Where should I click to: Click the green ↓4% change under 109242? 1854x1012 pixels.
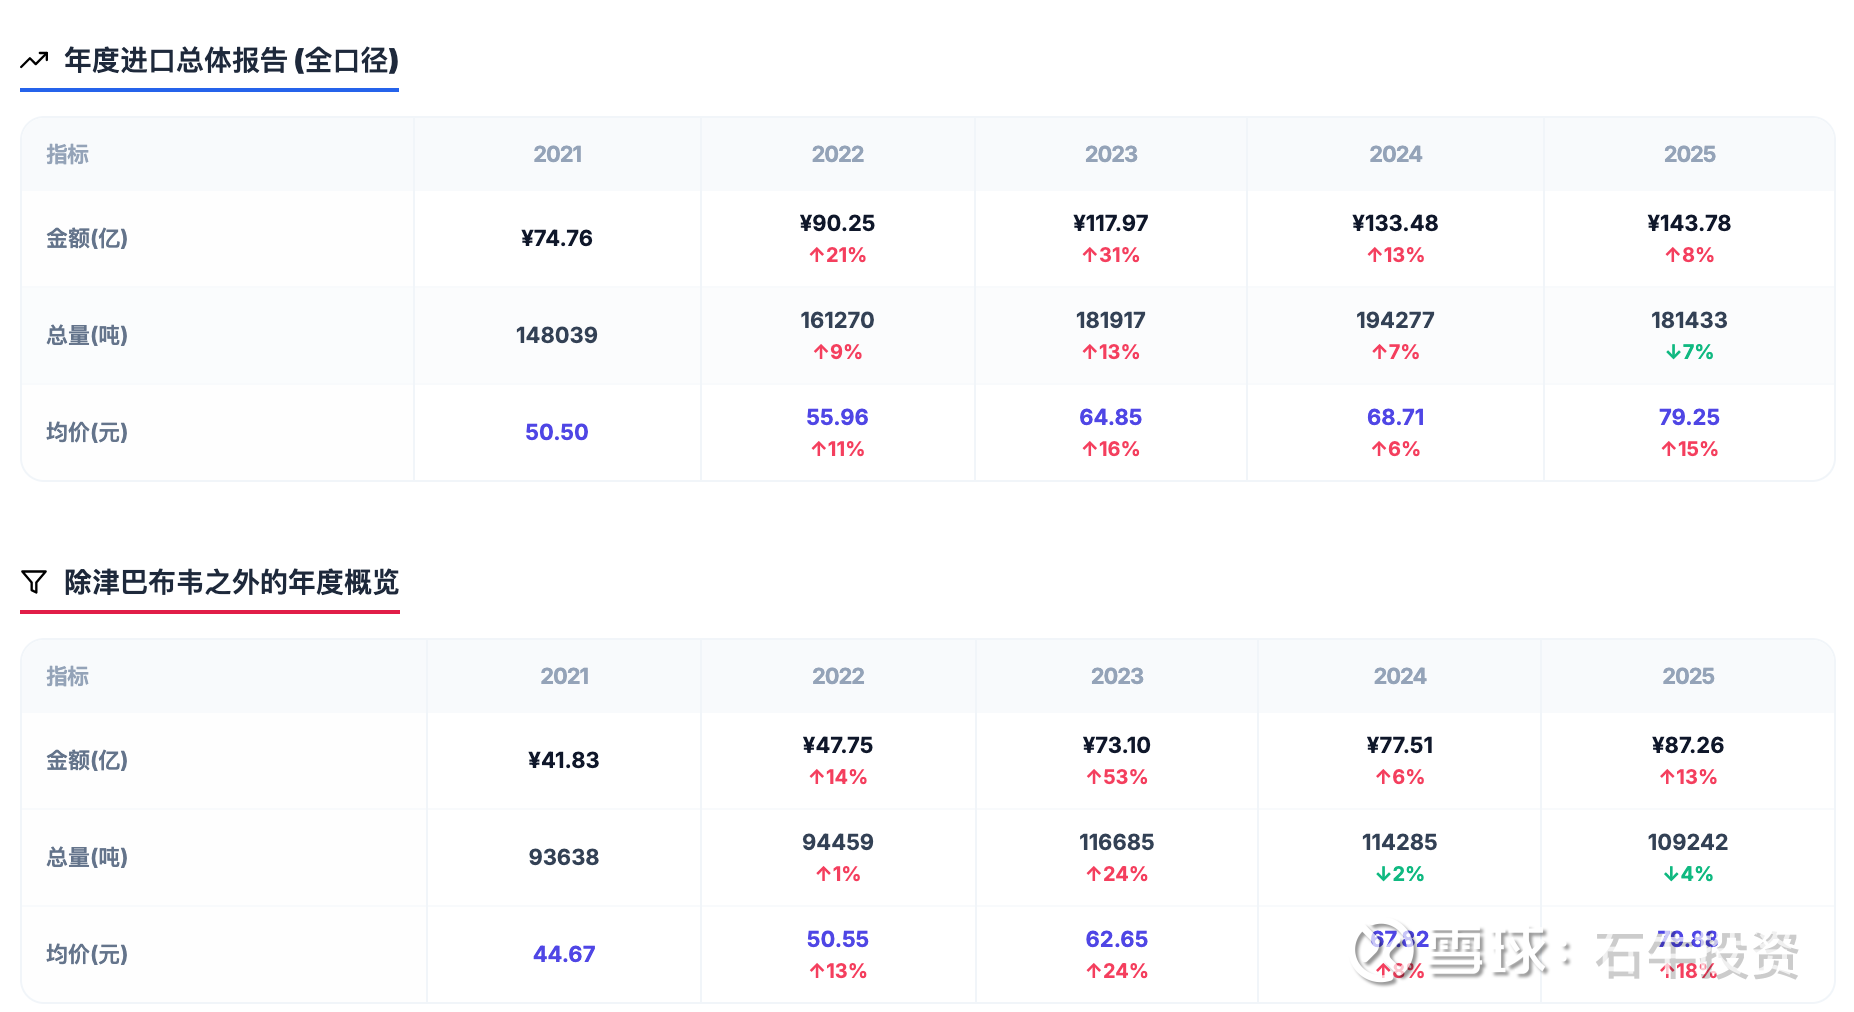[x=1688, y=874]
